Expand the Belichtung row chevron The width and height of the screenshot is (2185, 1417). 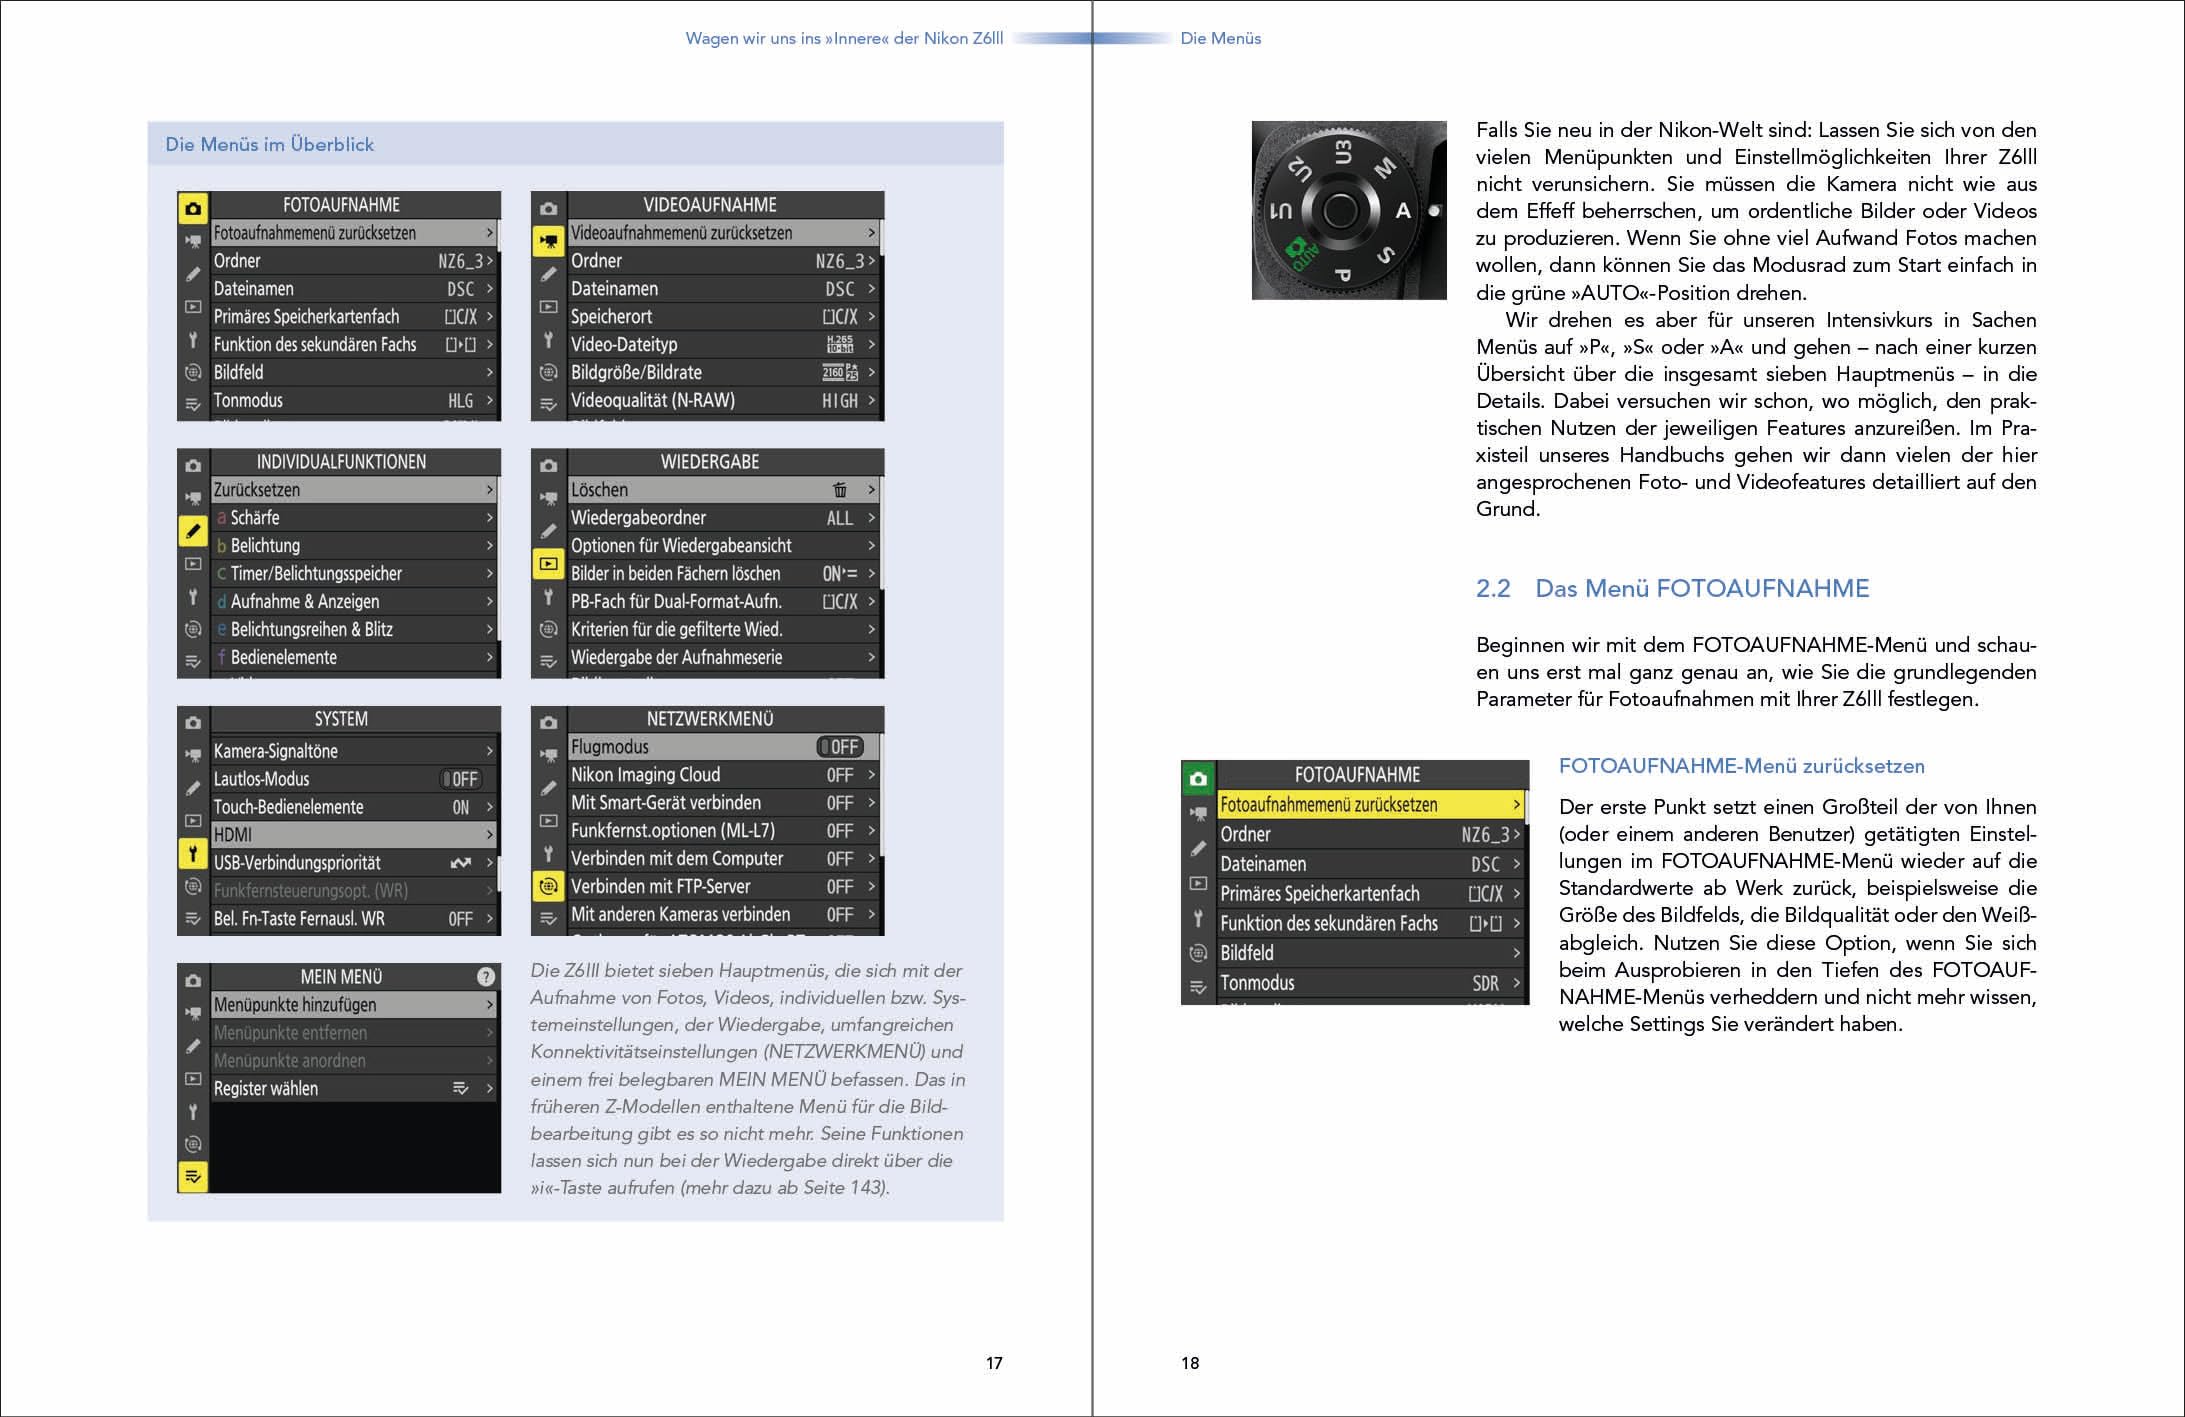[x=490, y=546]
